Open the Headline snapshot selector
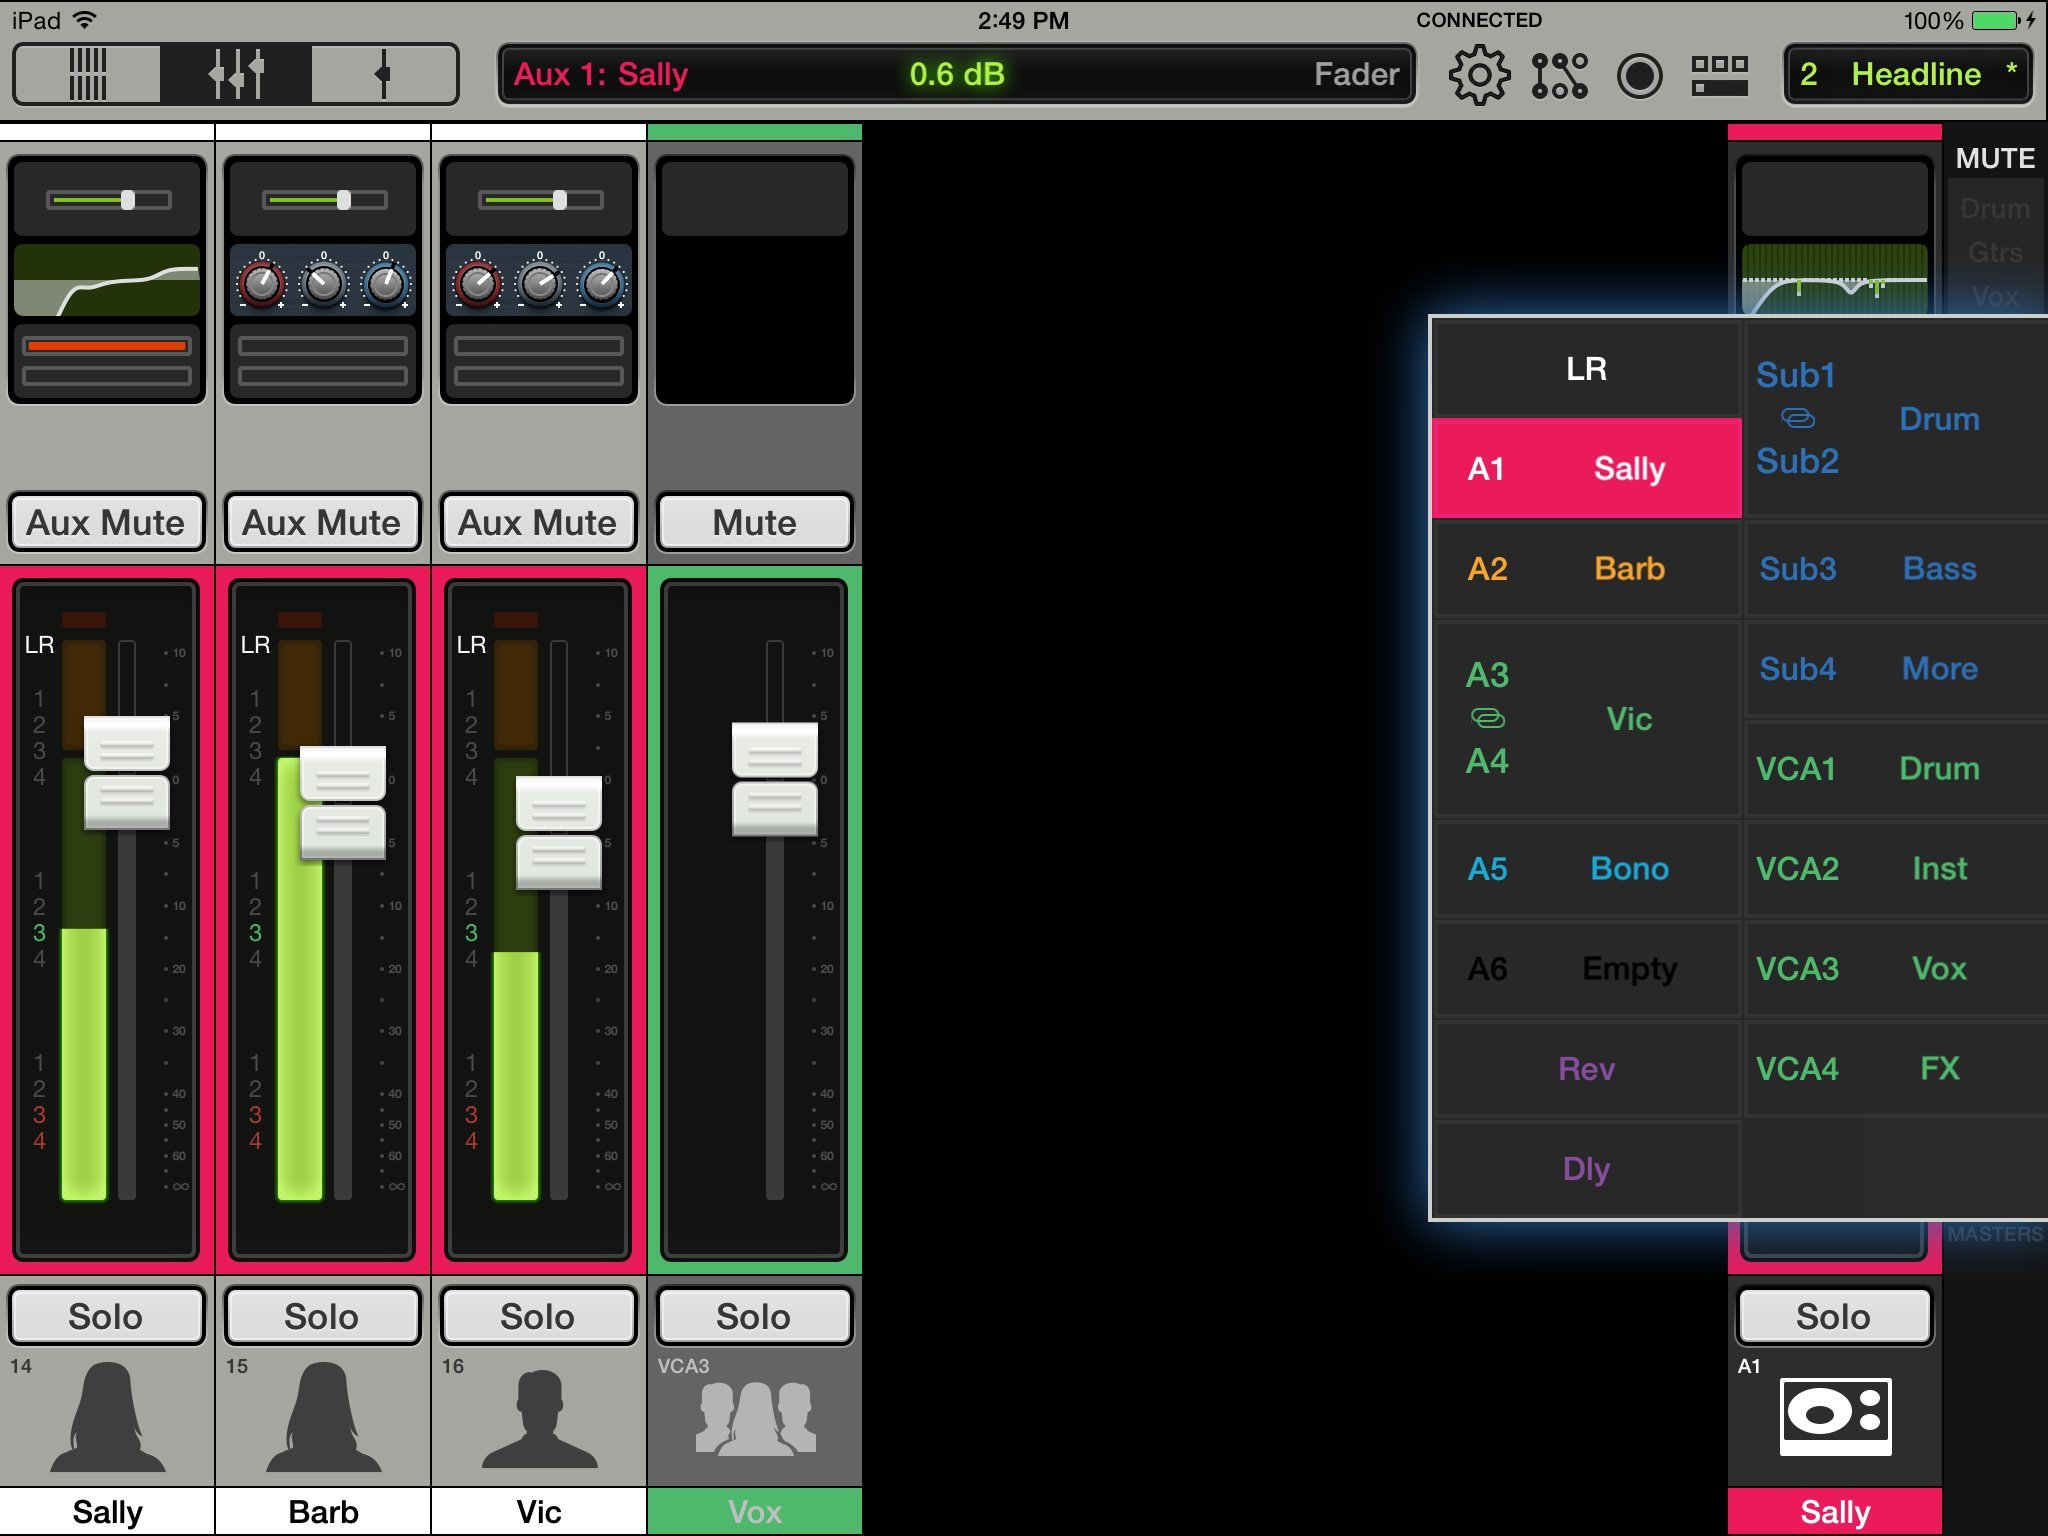This screenshot has width=2048, height=1536. point(1908,74)
